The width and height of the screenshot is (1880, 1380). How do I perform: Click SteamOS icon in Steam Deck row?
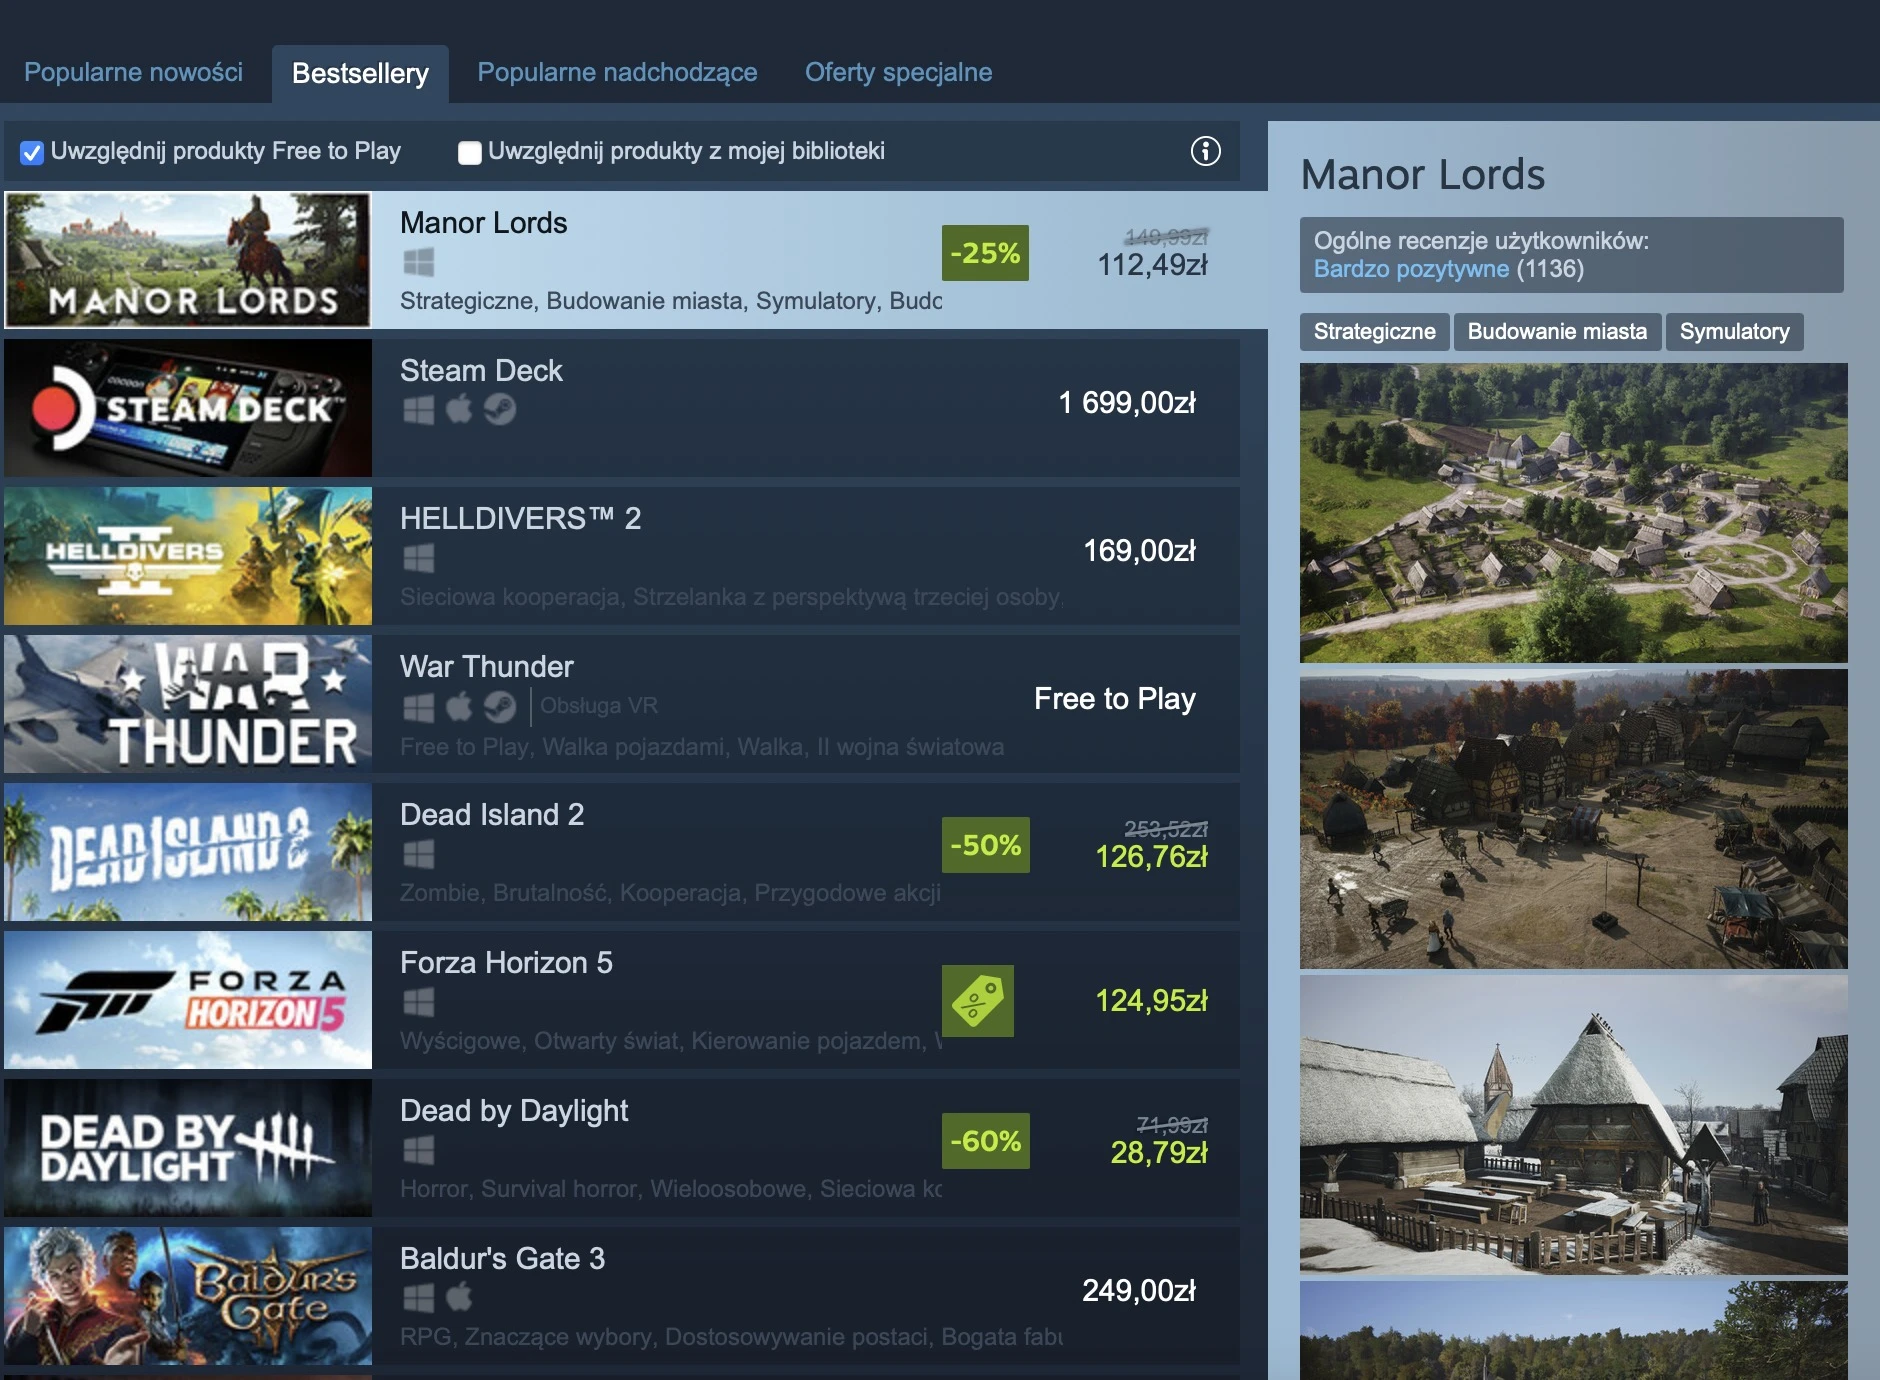(x=500, y=409)
